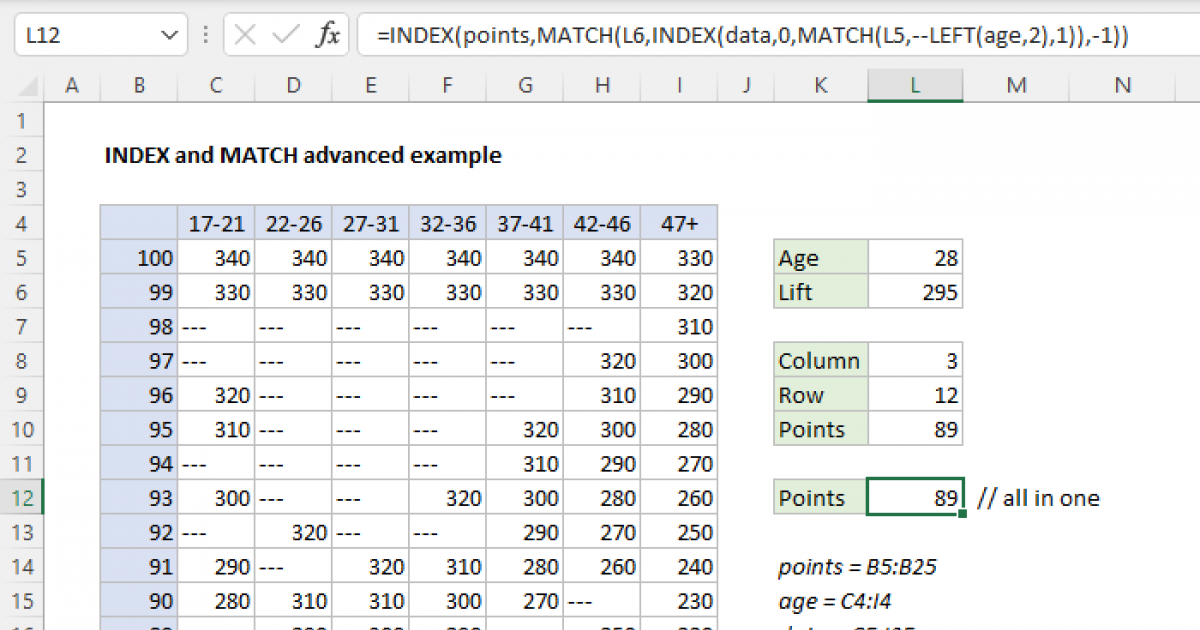Click the vertical ellipsis beside the Name Box
This screenshot has width=1200, height=630.
pos(205,34)
